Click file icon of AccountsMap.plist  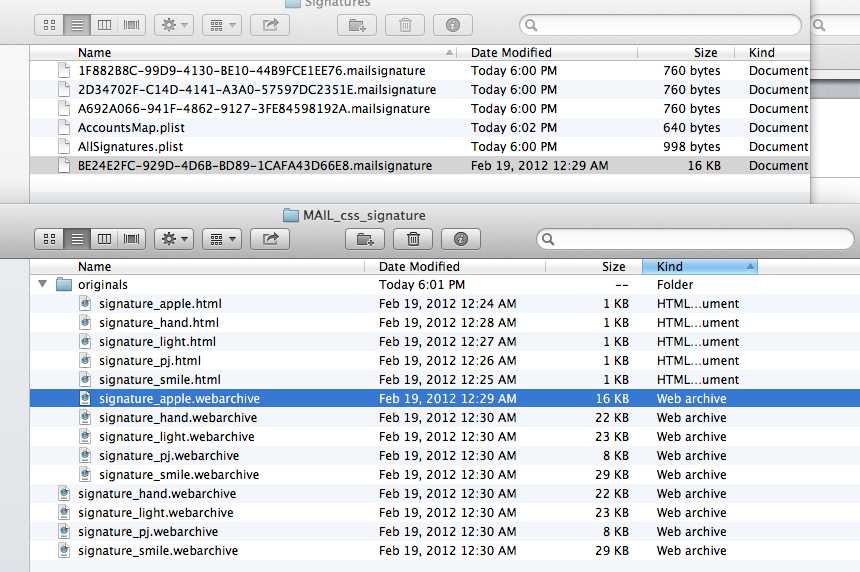pos(64,128)
